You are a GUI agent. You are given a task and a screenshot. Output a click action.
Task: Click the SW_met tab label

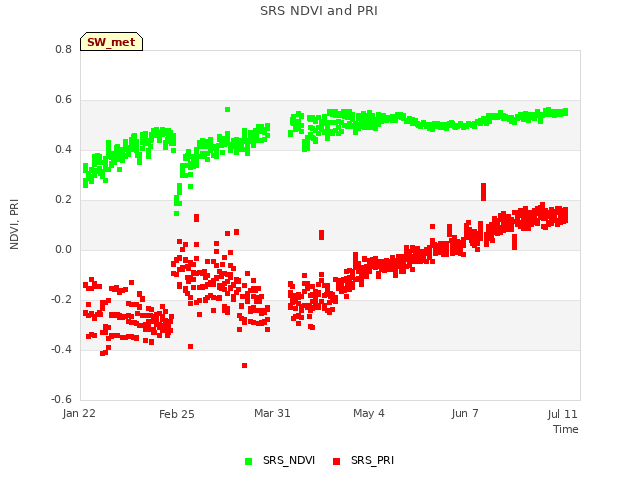point(111,42)
